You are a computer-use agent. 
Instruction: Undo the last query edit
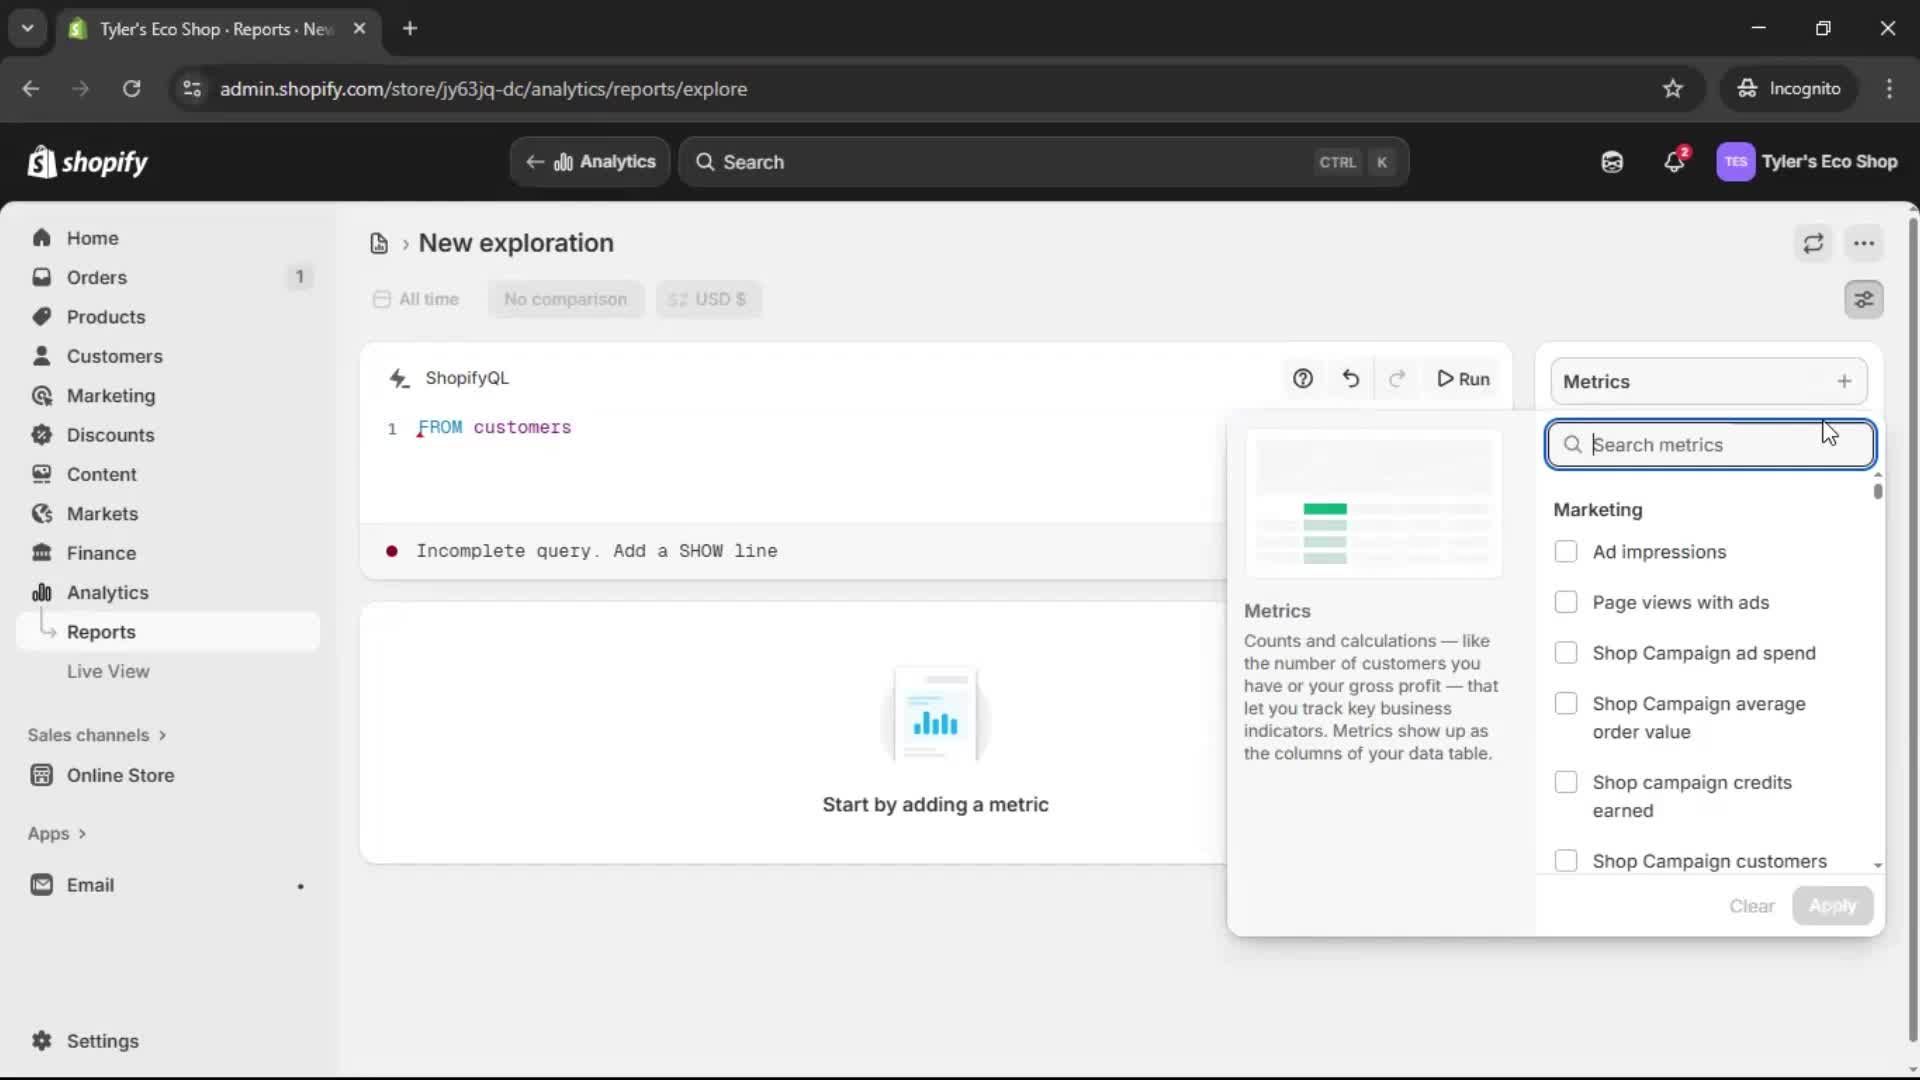[x=1350, y=379]
